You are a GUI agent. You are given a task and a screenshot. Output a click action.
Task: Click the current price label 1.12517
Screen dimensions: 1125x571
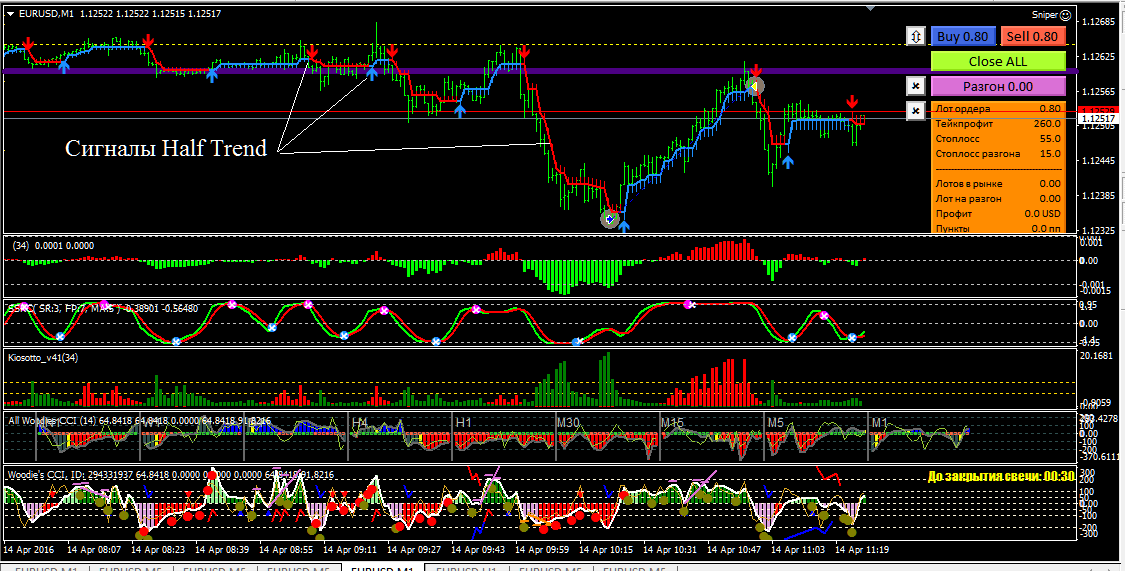pyautogui.click(x=1097, y=118)
